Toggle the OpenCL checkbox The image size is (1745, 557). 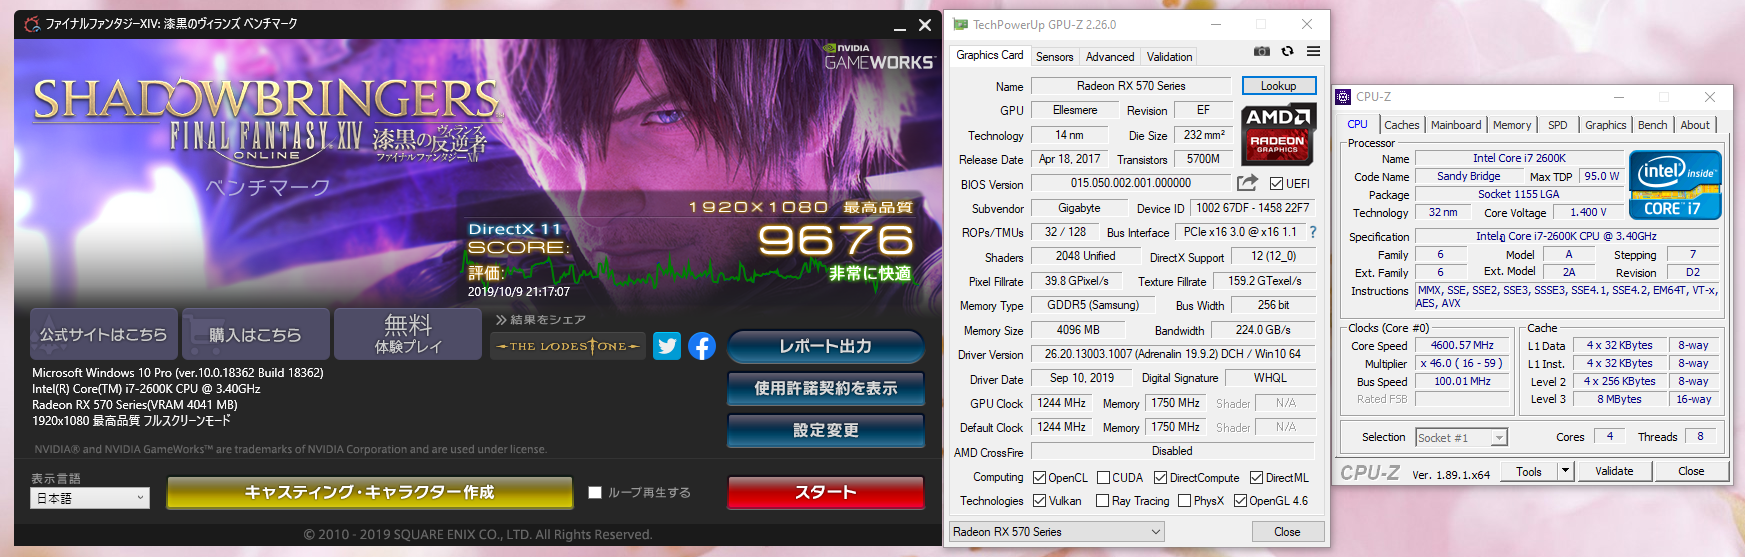click(1039, 478)
